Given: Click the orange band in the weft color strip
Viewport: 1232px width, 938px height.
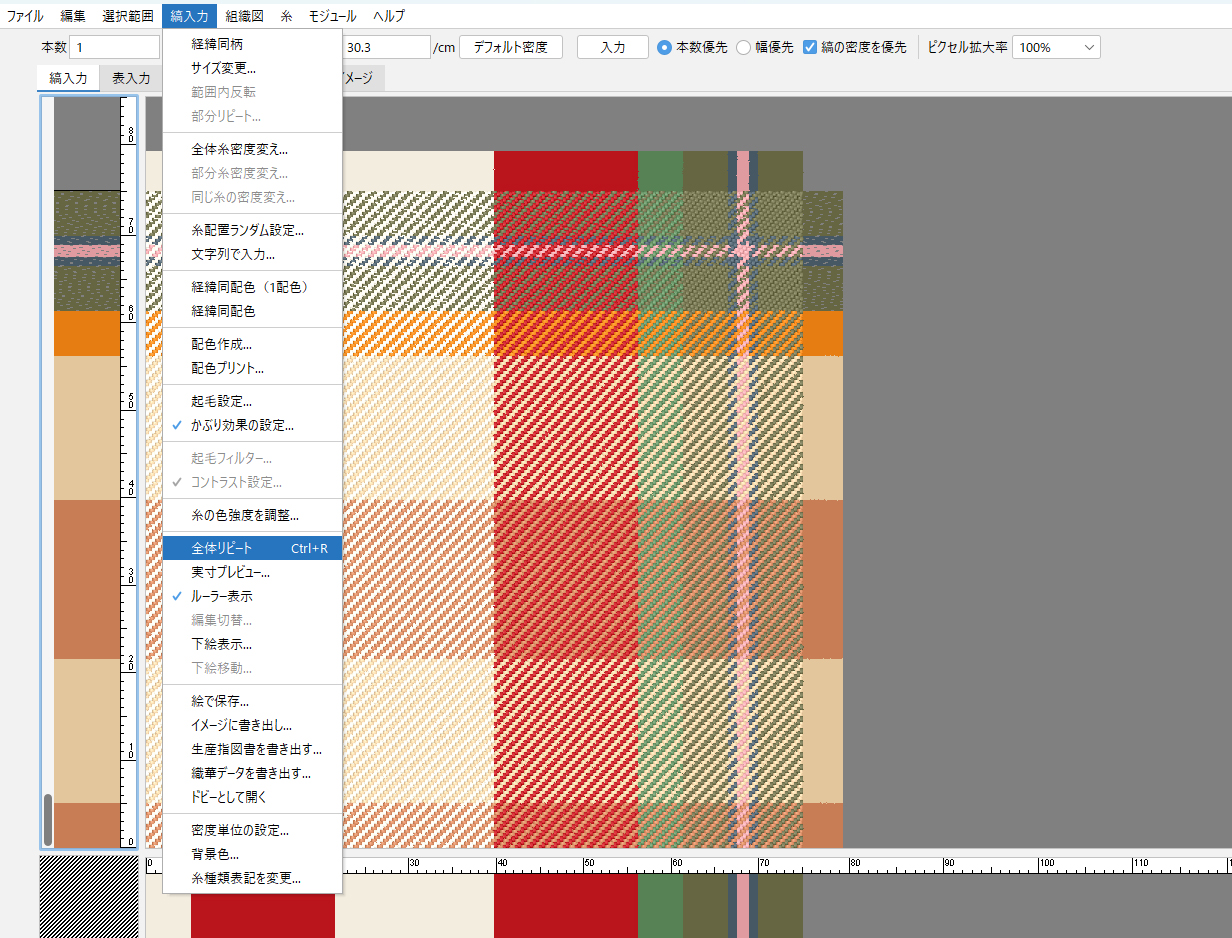Looking at the screenshot, I should tap(87, 334).
